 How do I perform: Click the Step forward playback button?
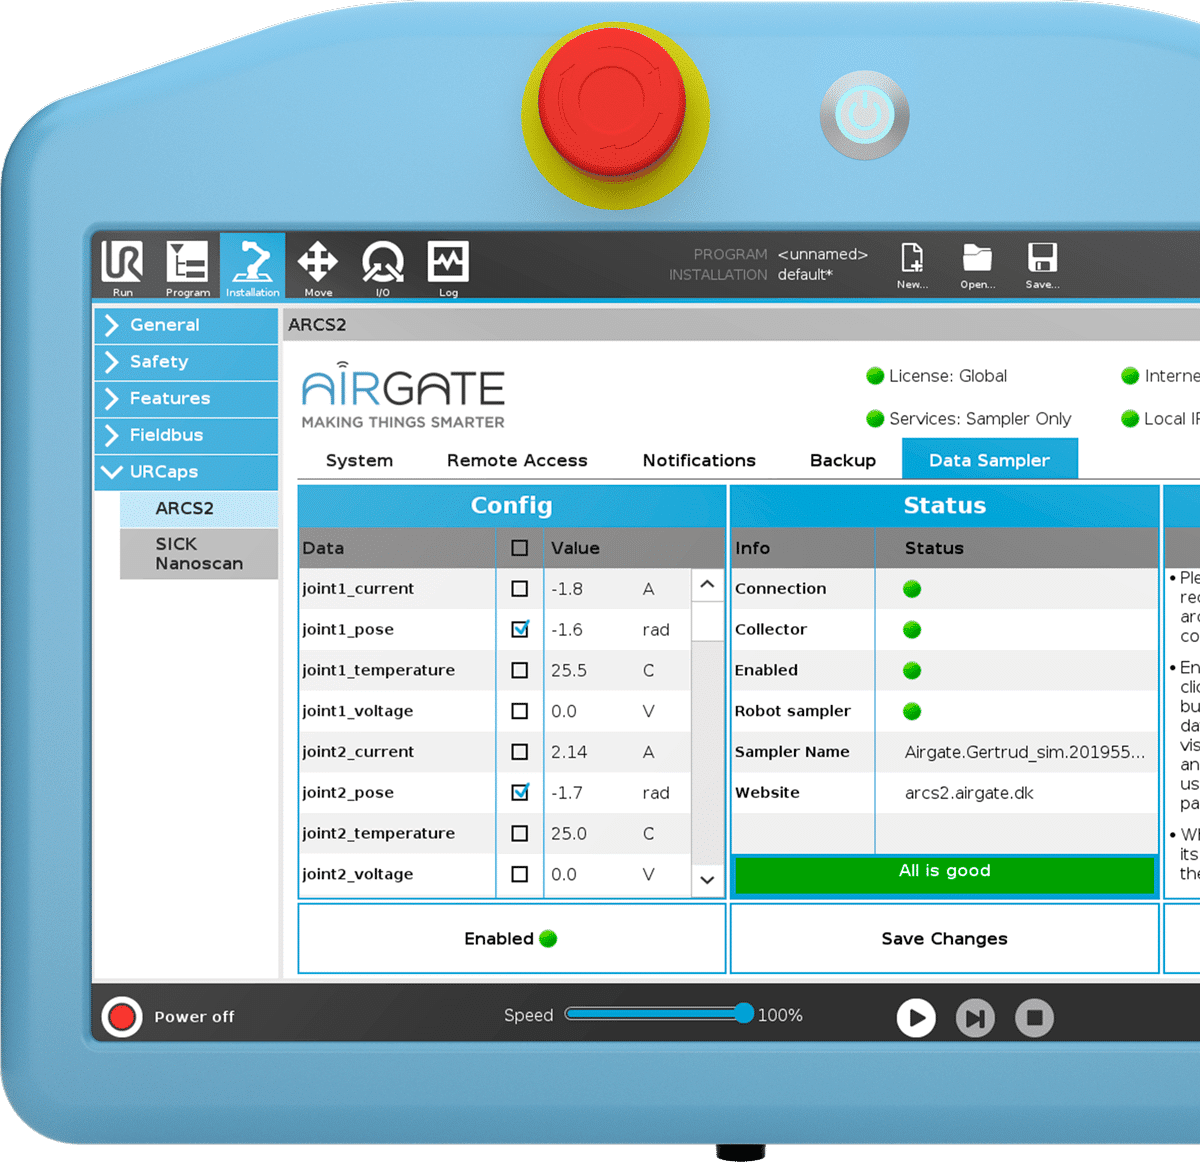[x=975, y=1018]
